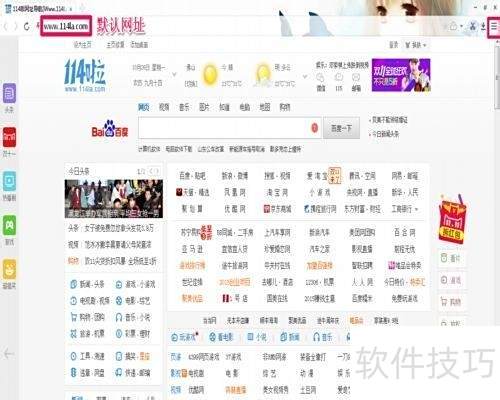Open the today's headline news thumbnail

[114, 199]
